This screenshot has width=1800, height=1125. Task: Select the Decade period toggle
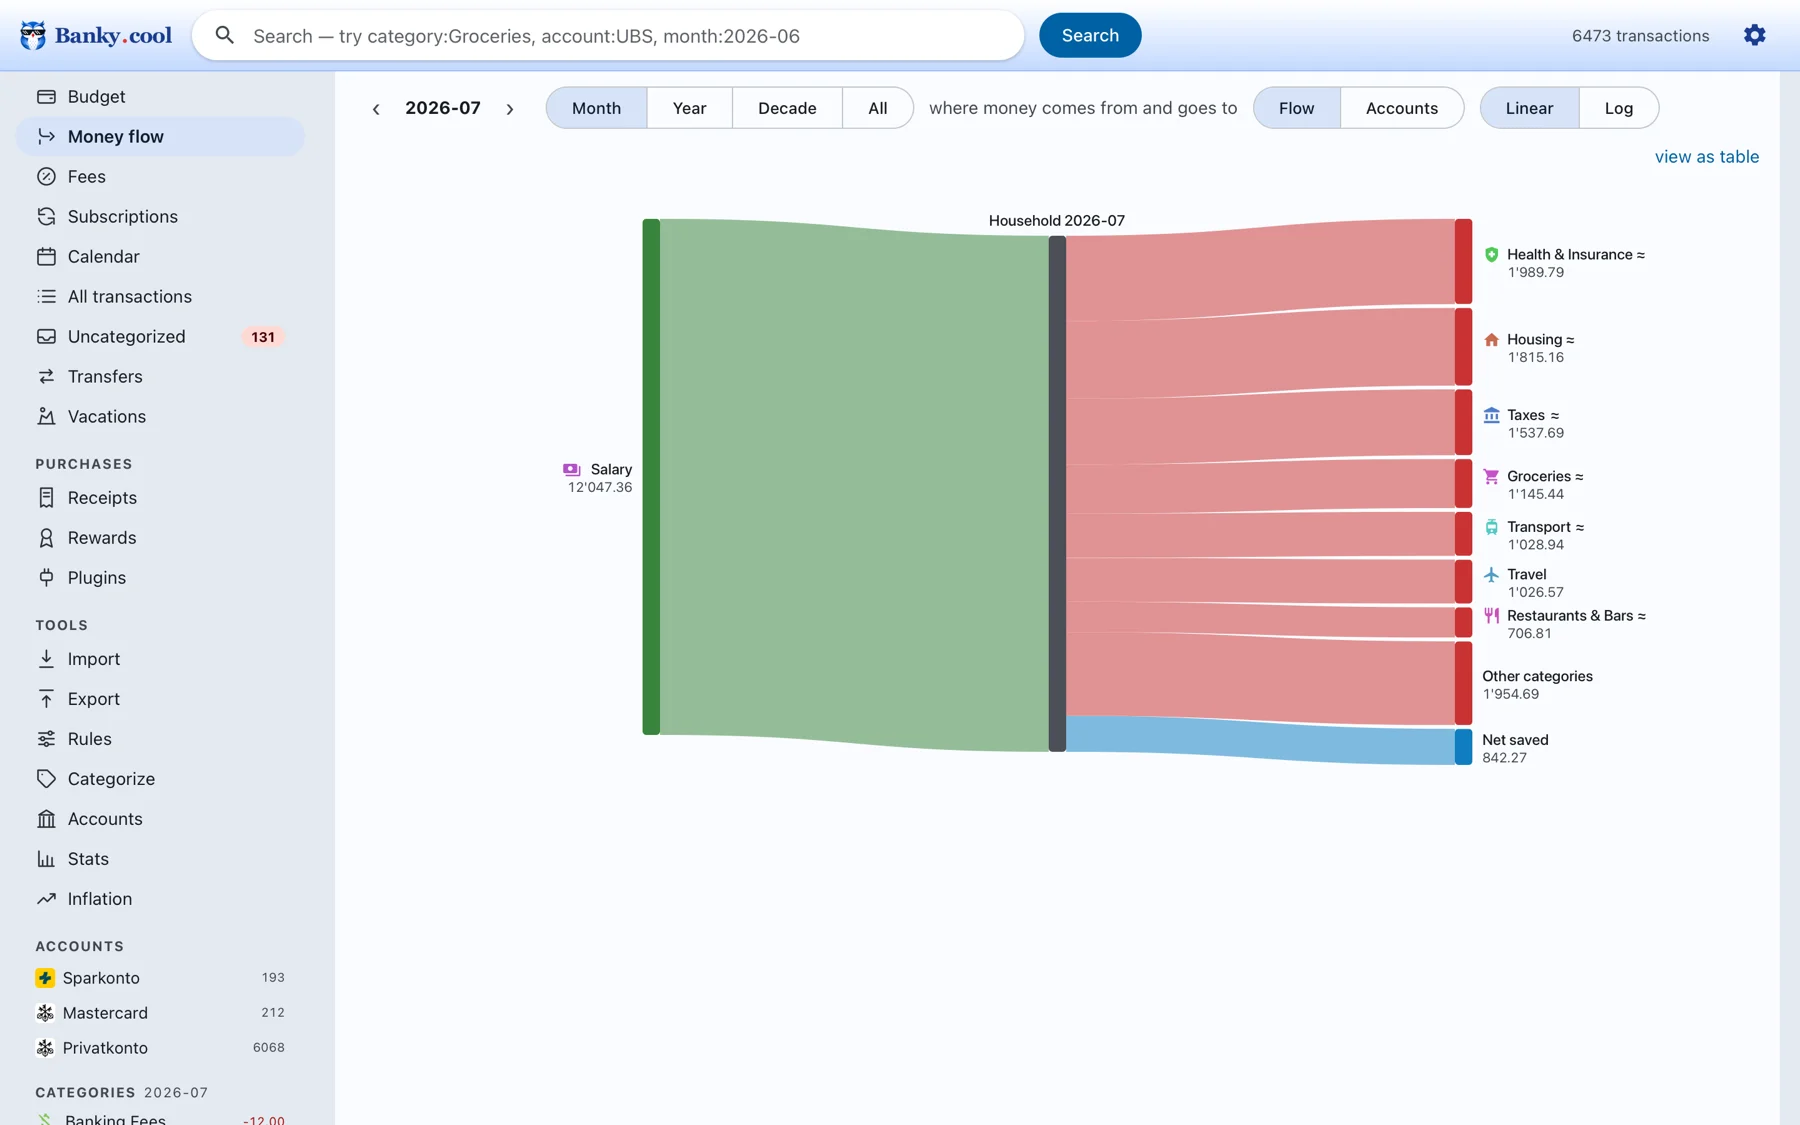point(787,108)
